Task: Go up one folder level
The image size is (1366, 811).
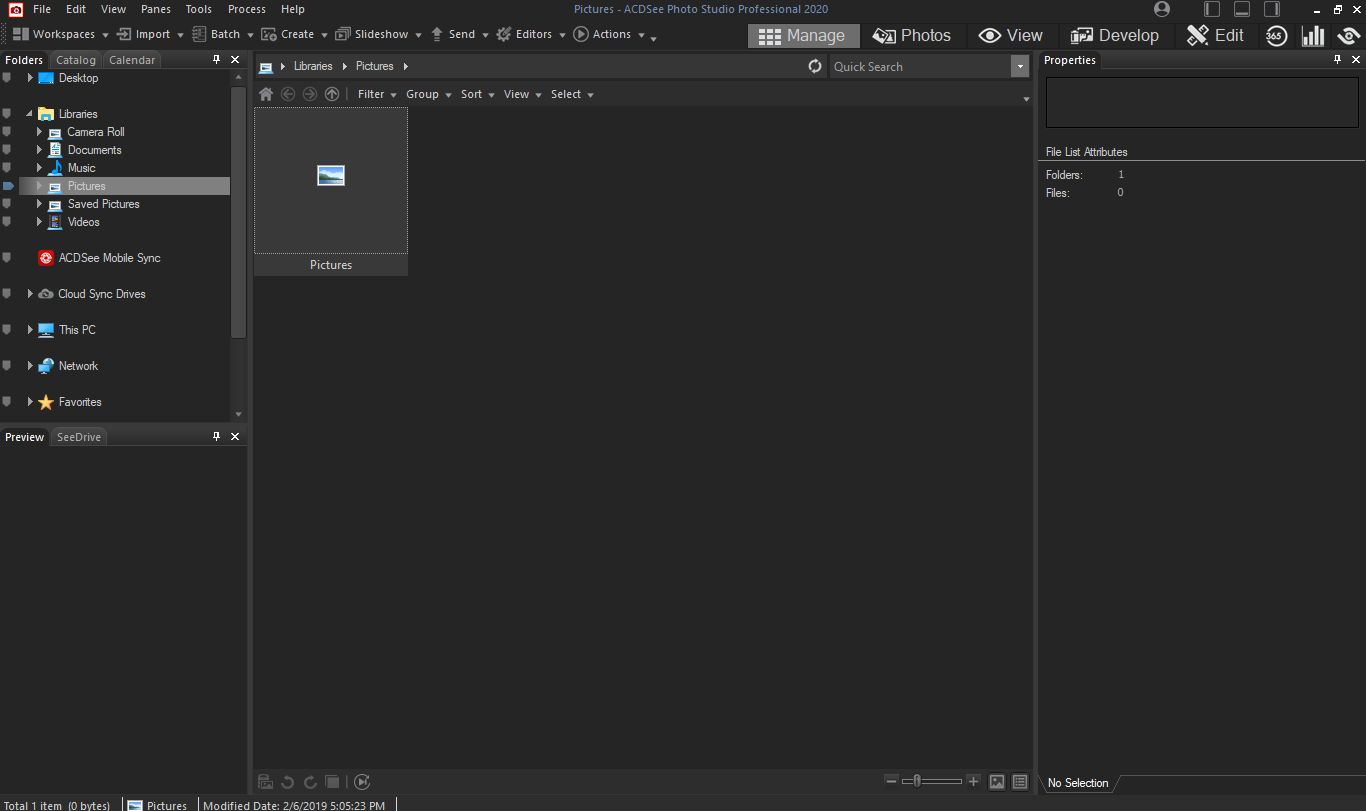Action: tap(332, 94)
